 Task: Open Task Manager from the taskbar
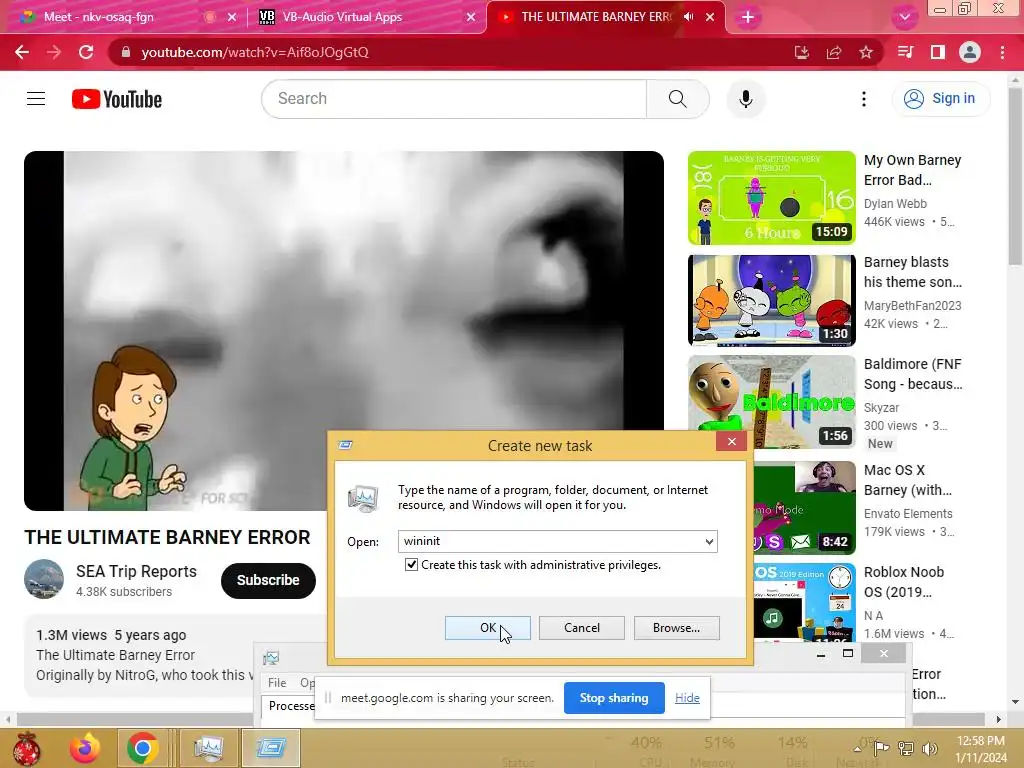(209, 748)
